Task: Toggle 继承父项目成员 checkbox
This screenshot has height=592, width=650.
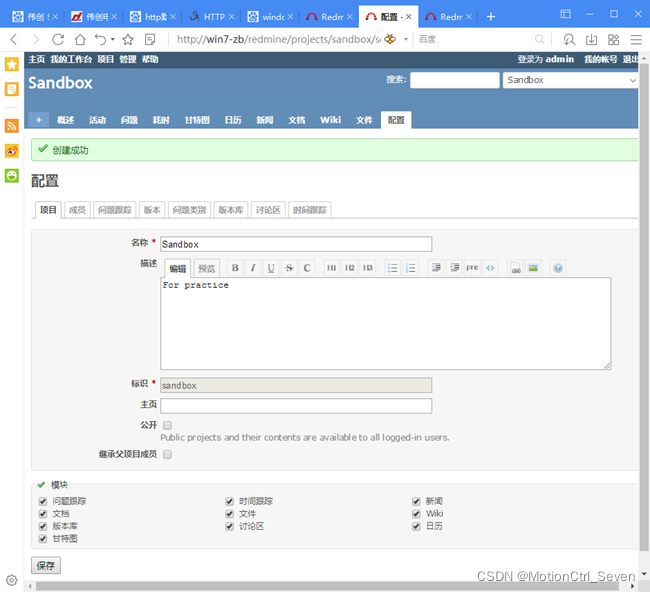Action: 167,455
